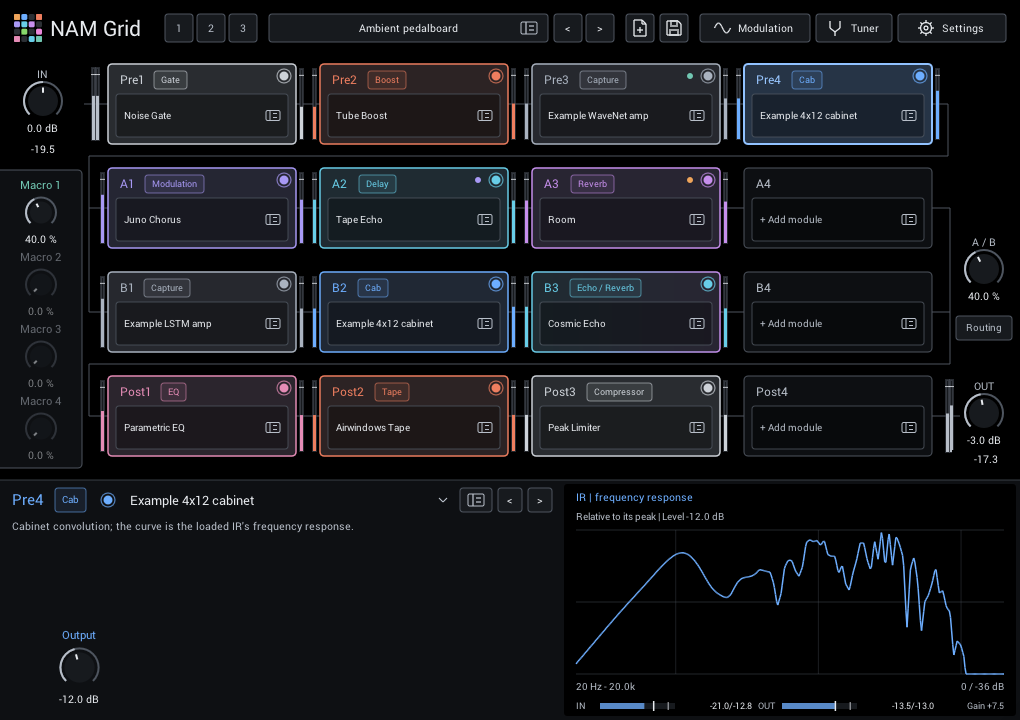The width and height of the screenshot is (1020, 720).
Task: Open the Ambient pedalboard preset selector
Action: coord(408,28)
